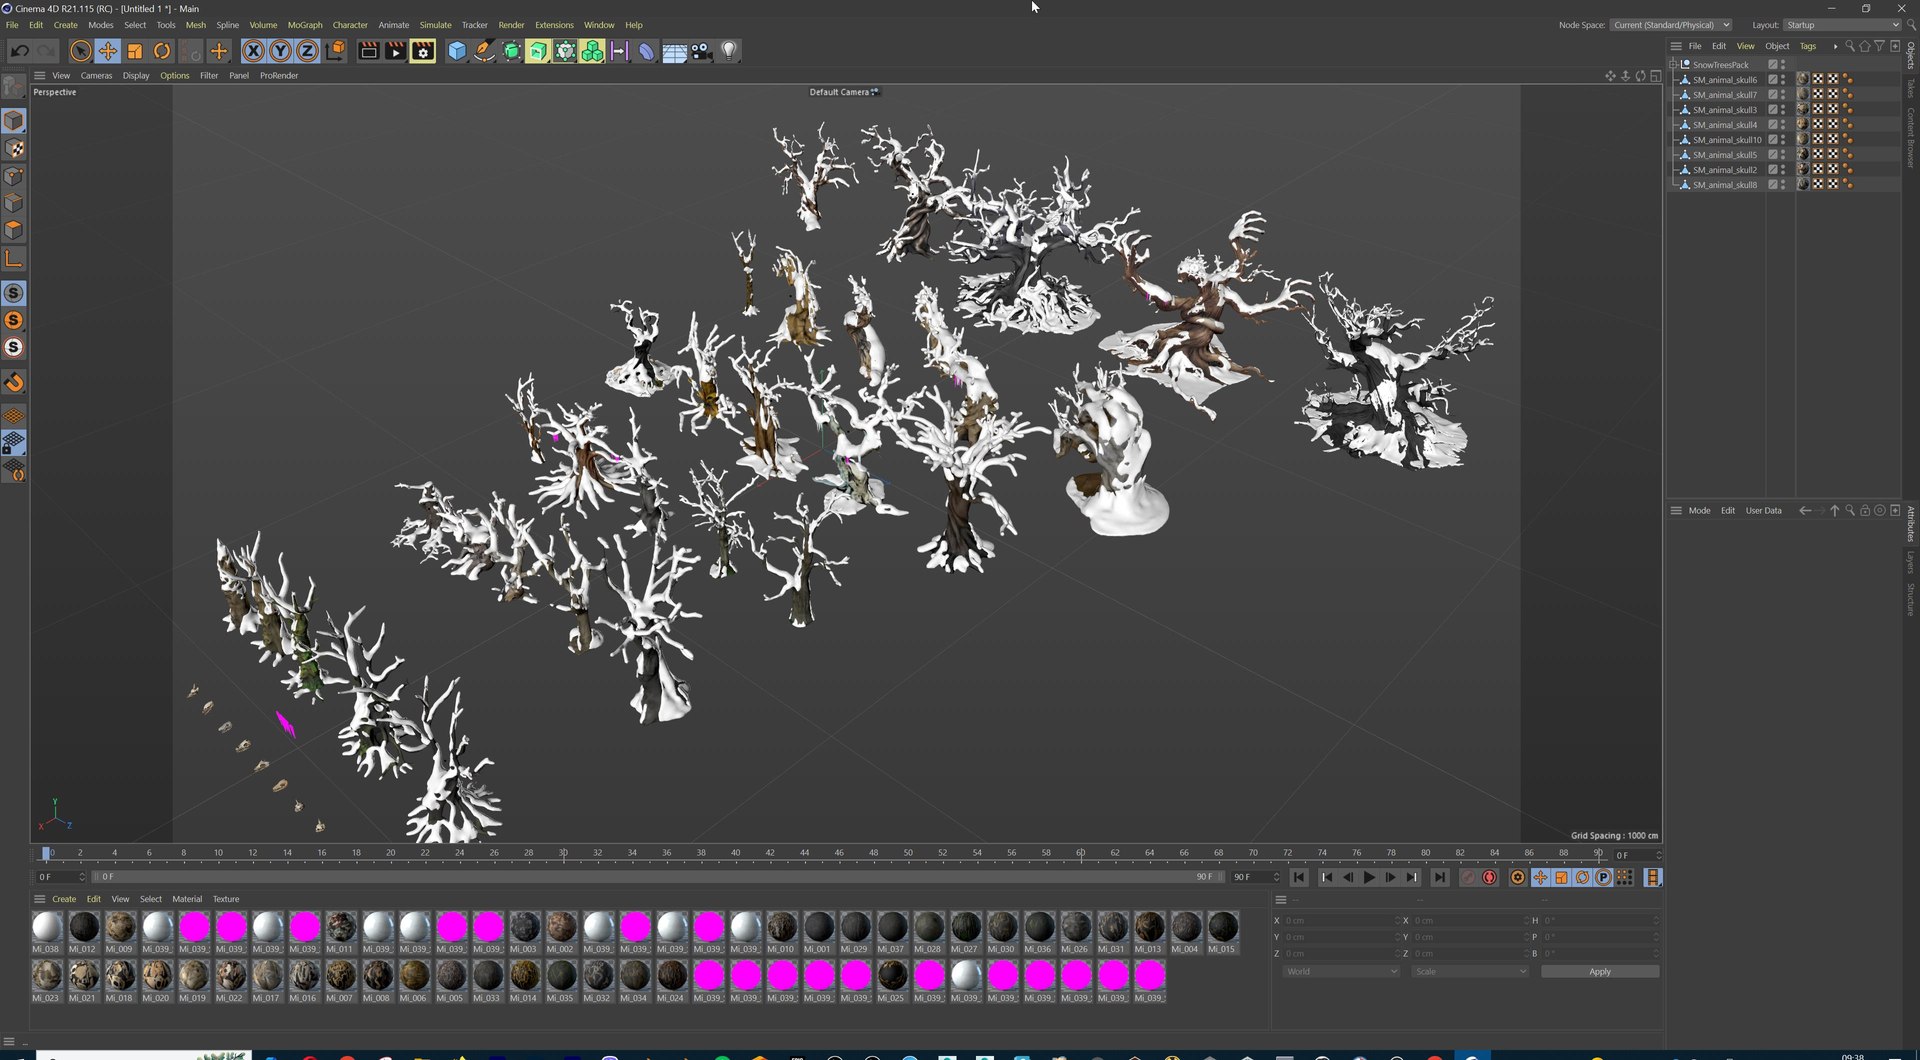Open the MoGraph Cloner icon

(x=592, y=51)
